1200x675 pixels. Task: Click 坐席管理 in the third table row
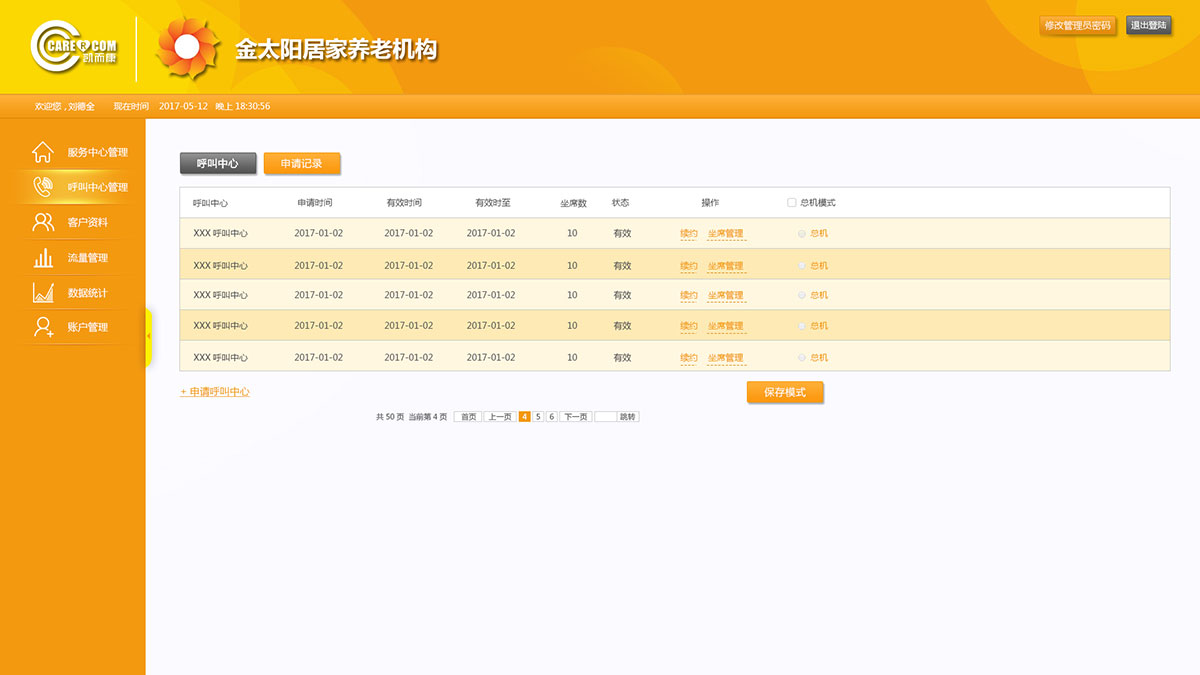[x=726, y=296]
